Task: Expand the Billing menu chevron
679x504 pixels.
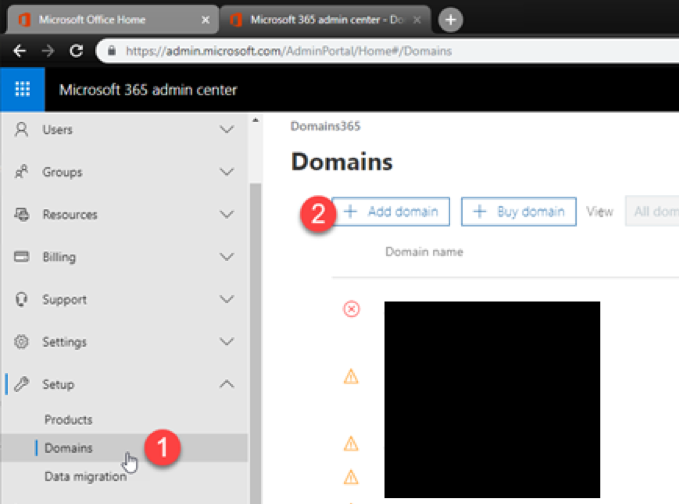Action: point(226,257)
